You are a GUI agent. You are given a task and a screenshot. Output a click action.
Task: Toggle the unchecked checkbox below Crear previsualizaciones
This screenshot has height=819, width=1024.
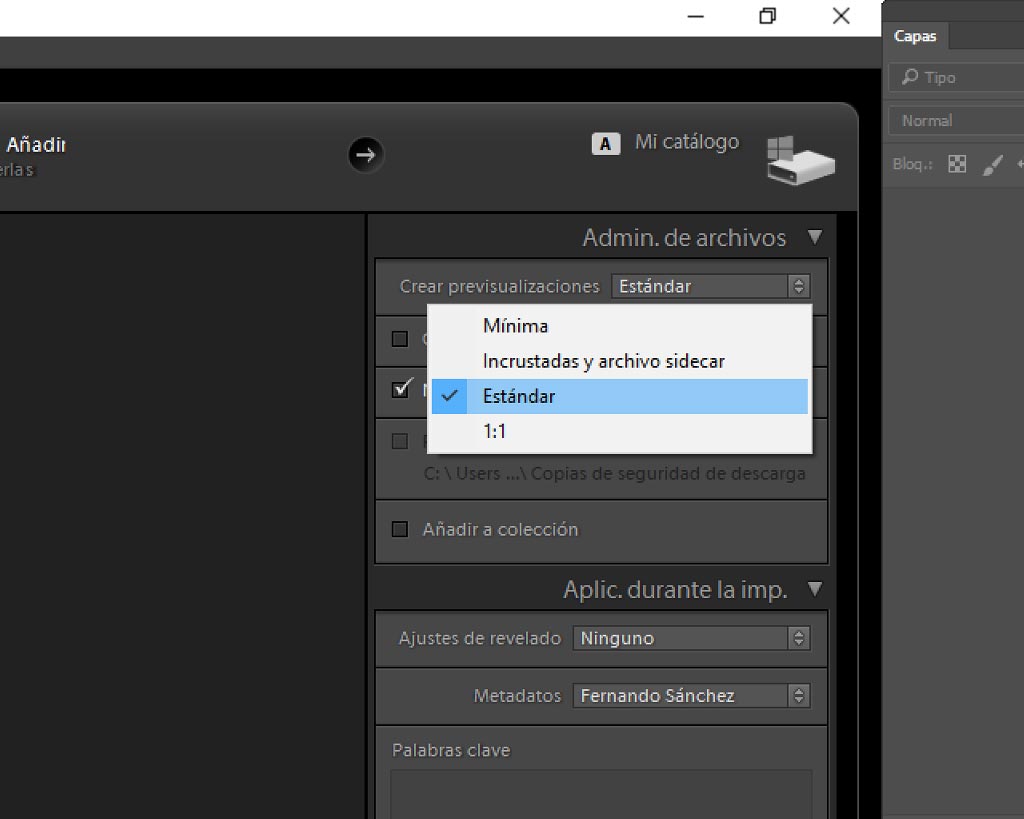pos(400,339)
